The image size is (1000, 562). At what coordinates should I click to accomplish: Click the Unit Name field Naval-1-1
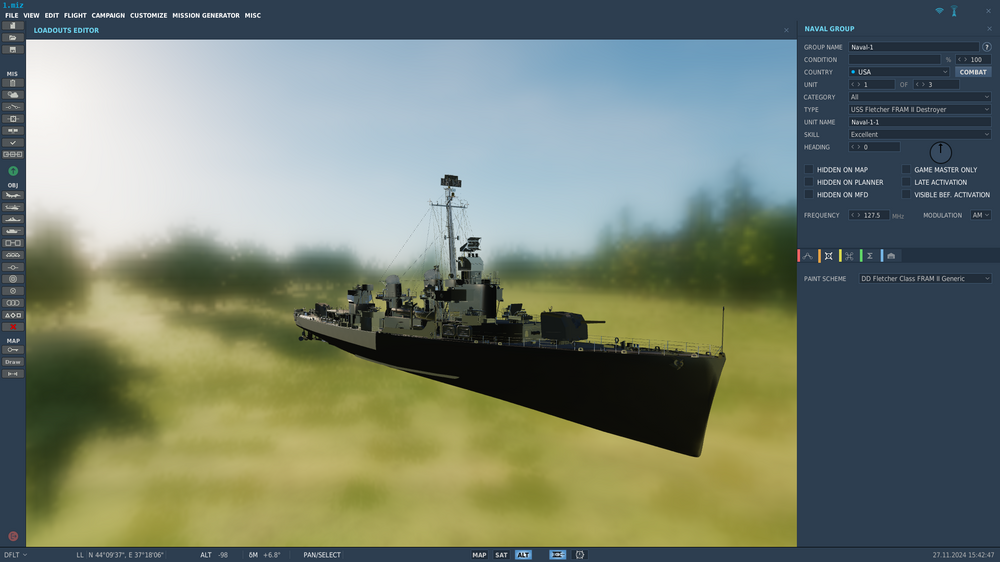click(x=920, y=122)
